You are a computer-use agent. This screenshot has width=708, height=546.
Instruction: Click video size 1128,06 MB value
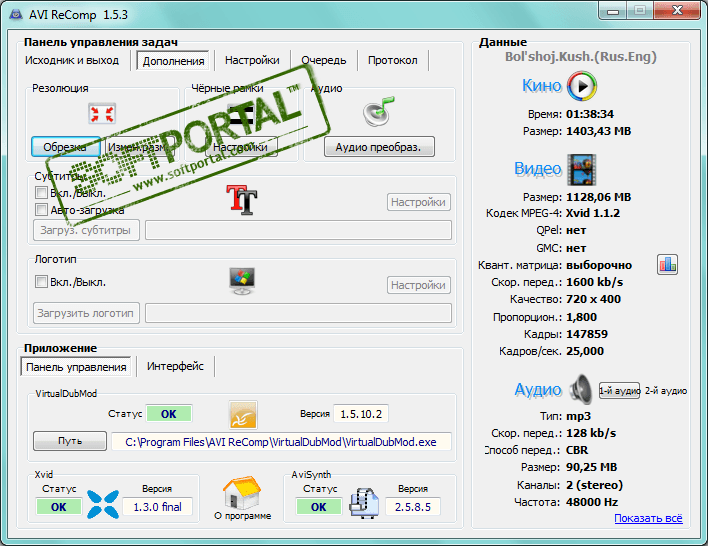[x=599, y=197]
